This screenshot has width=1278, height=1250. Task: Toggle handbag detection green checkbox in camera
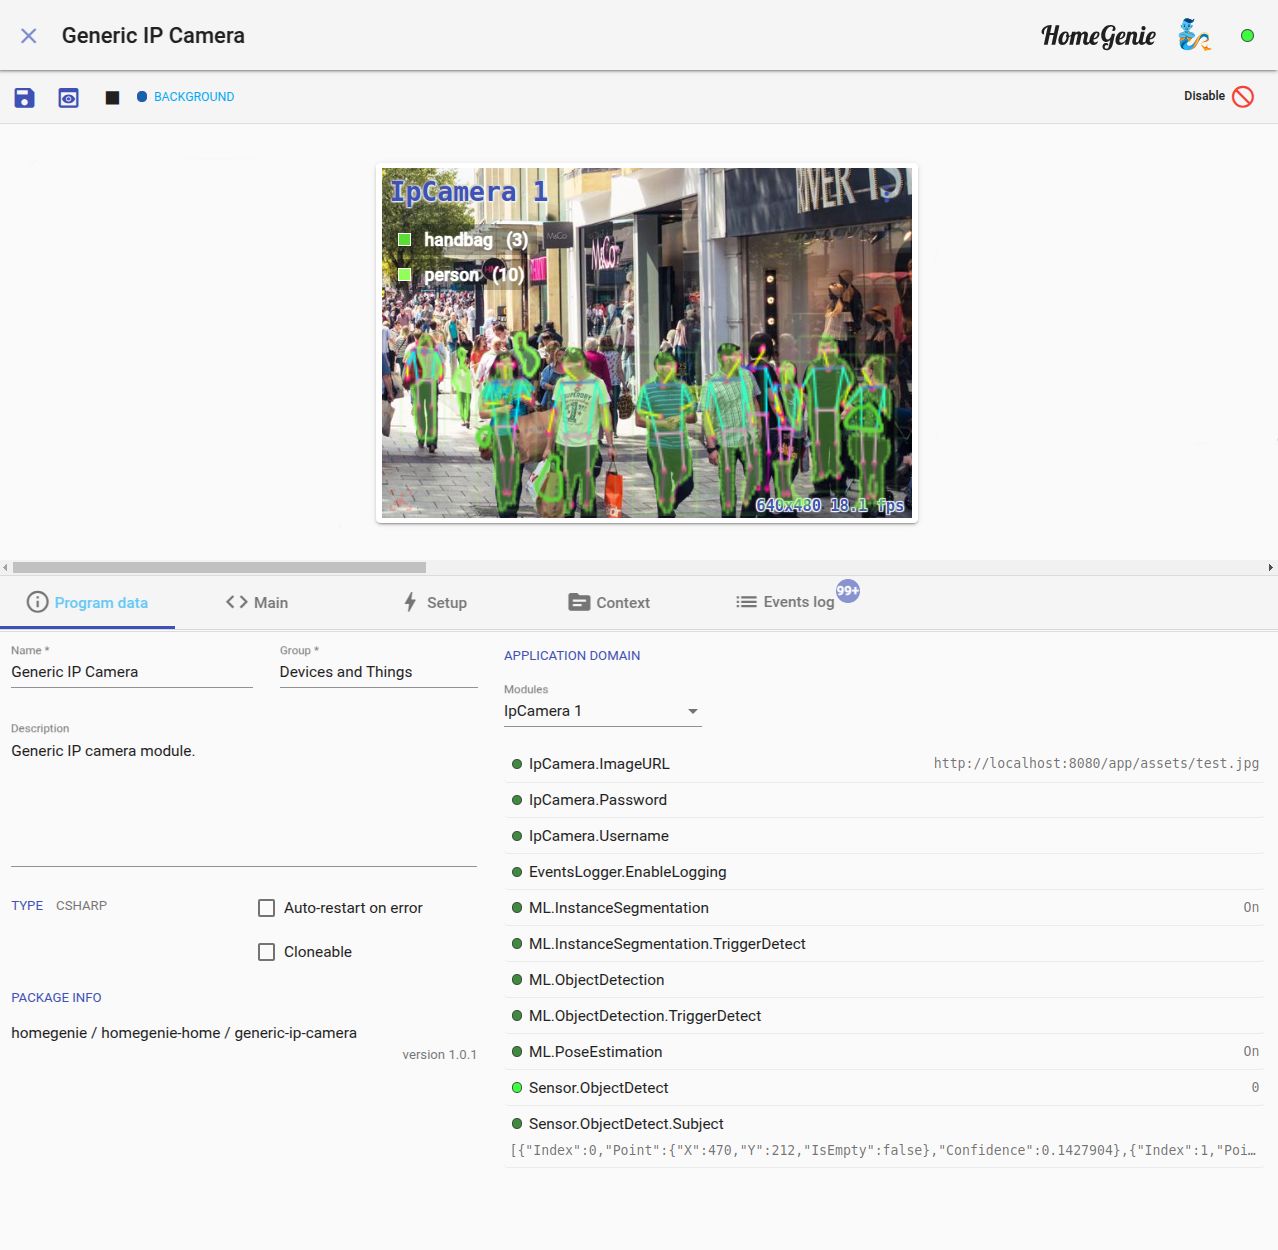point(405,240)
